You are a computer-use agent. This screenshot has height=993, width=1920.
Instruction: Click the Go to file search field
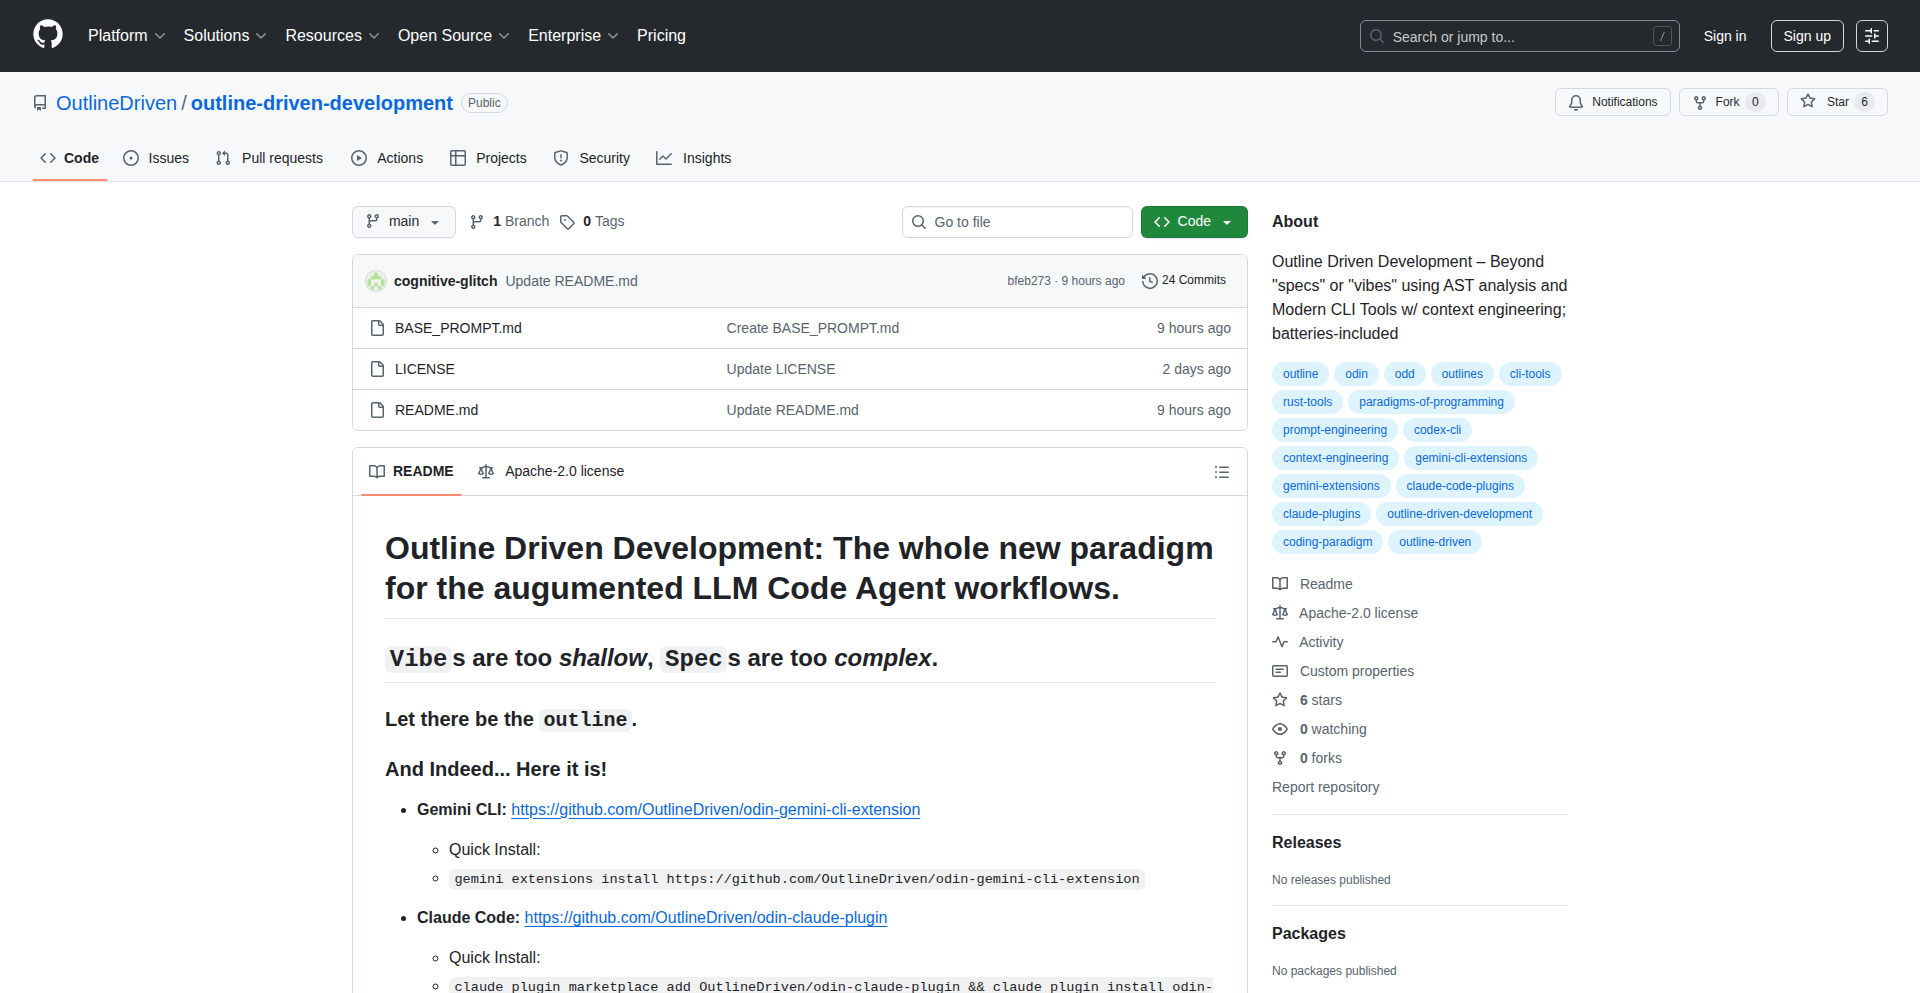click(x=1016, y=222)
